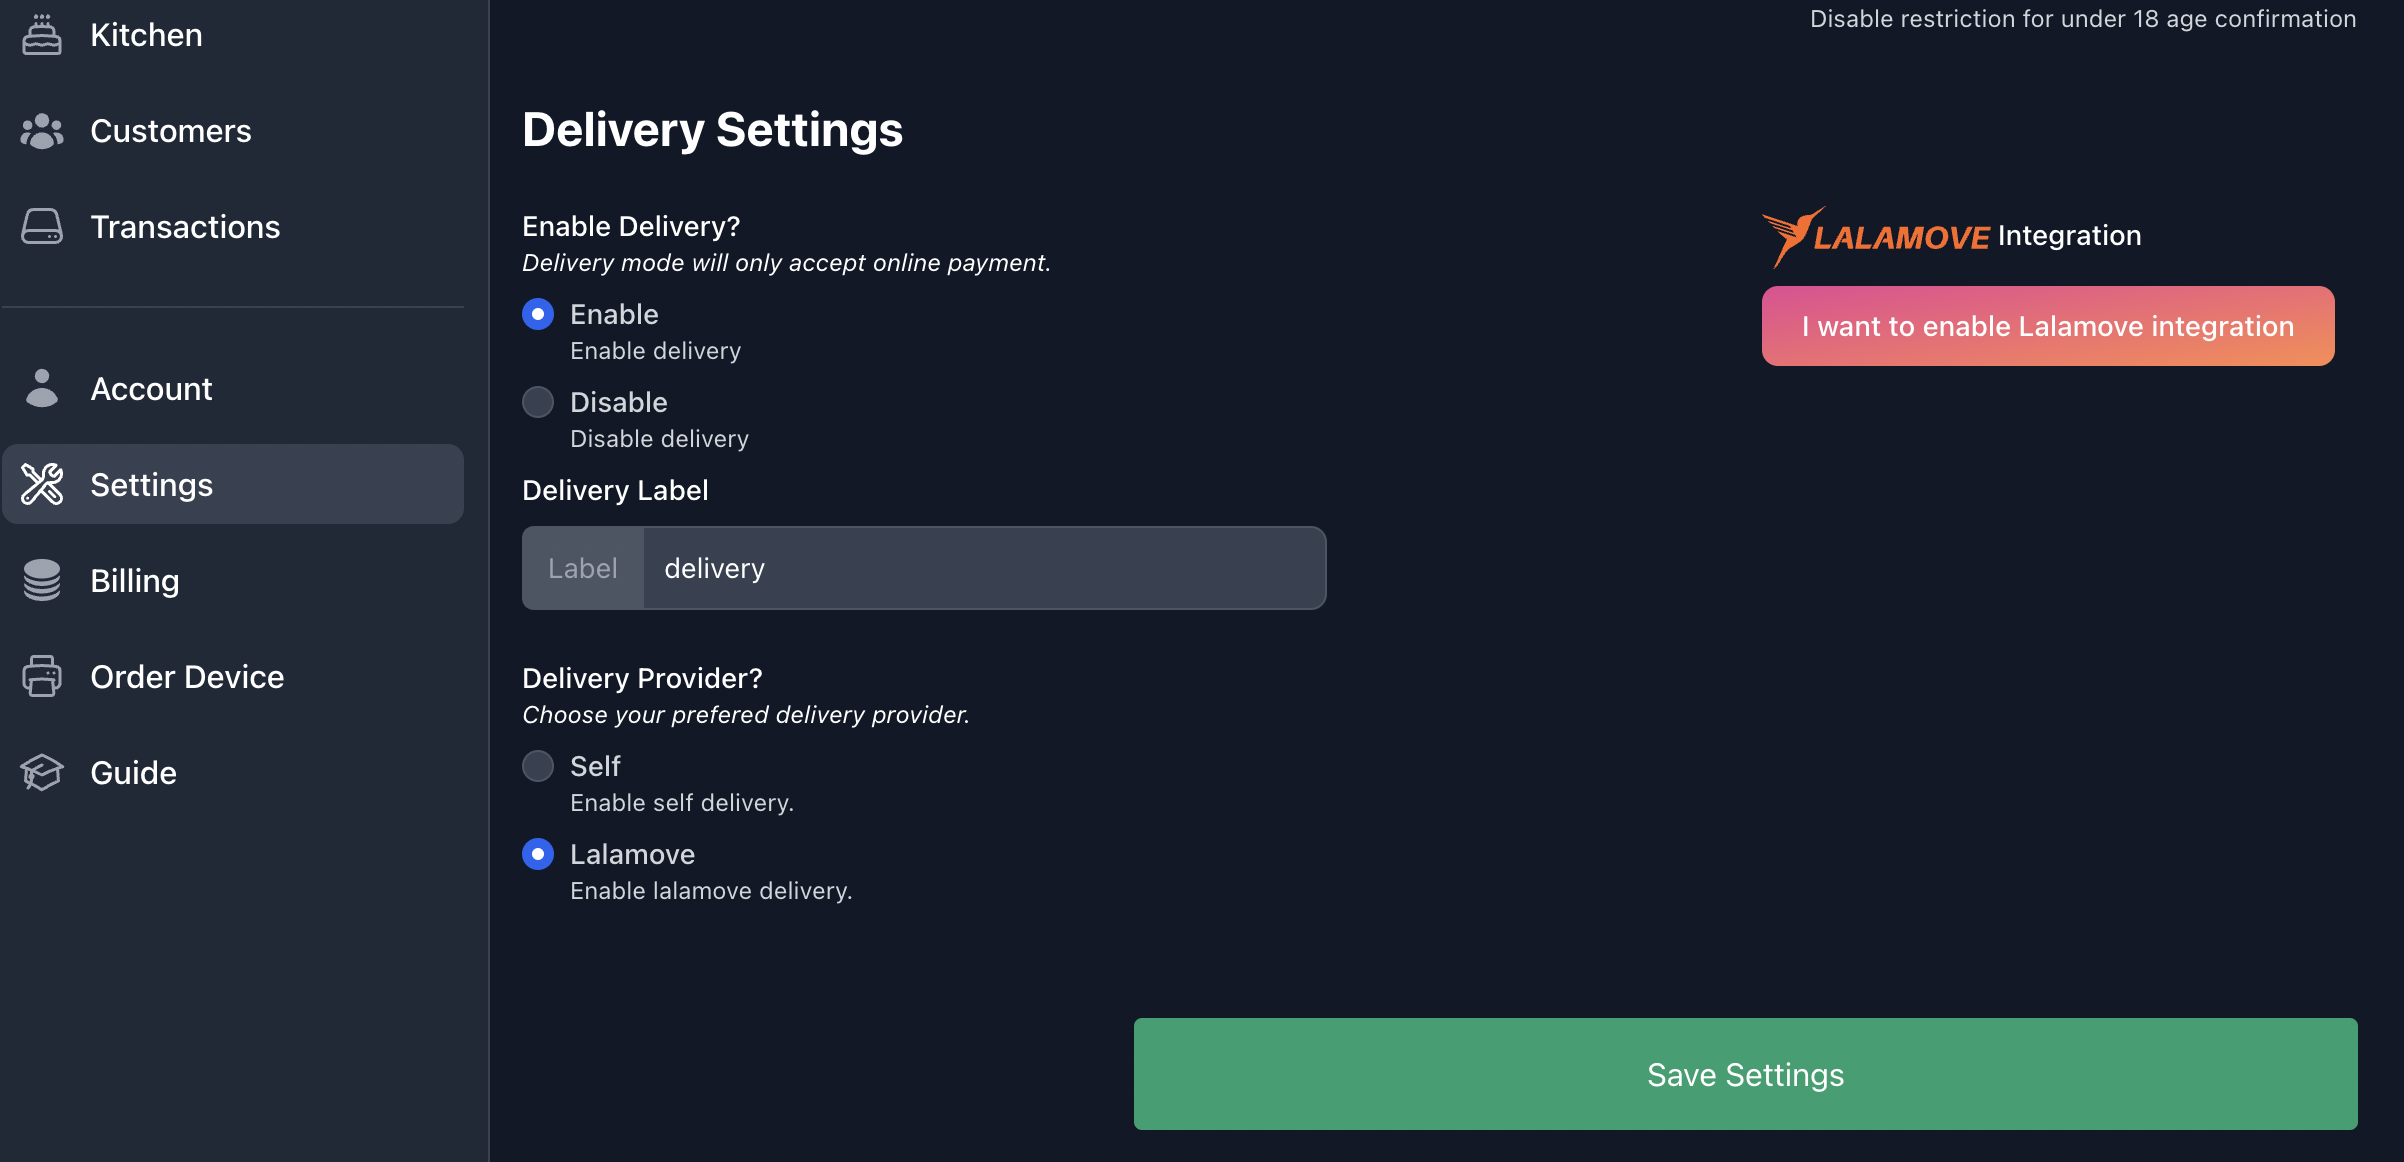Enable Self delivery provider option
Viewport: 2404px width, 1162px height.
[x=538, y=763]
